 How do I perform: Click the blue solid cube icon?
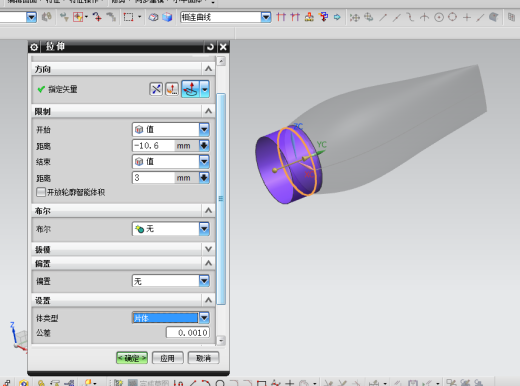[x=167, y=17]
